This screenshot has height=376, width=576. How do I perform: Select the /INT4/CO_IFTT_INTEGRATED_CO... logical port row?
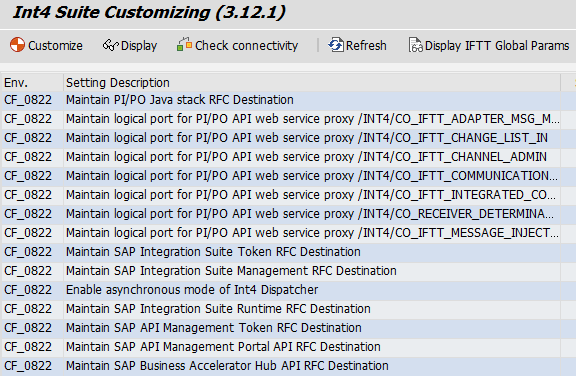coord(312,195)
